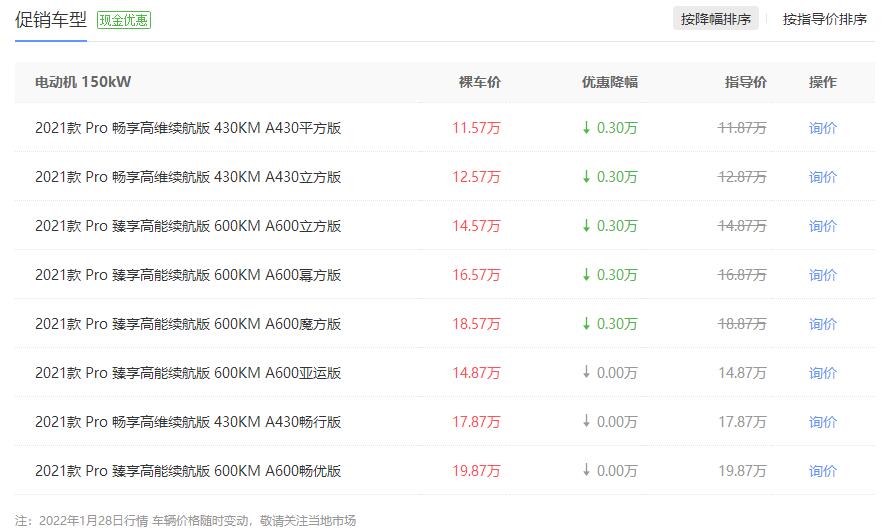Open the A430平方版 model name
Image resolution: width=888 pixels, height=532 pixels.
(188, 128)
